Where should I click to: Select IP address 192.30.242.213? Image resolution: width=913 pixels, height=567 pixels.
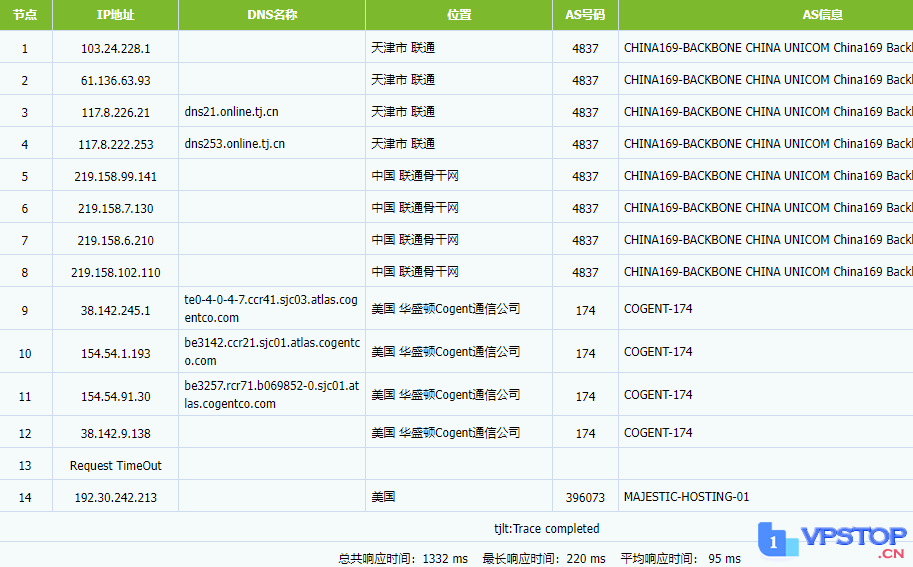115,498
